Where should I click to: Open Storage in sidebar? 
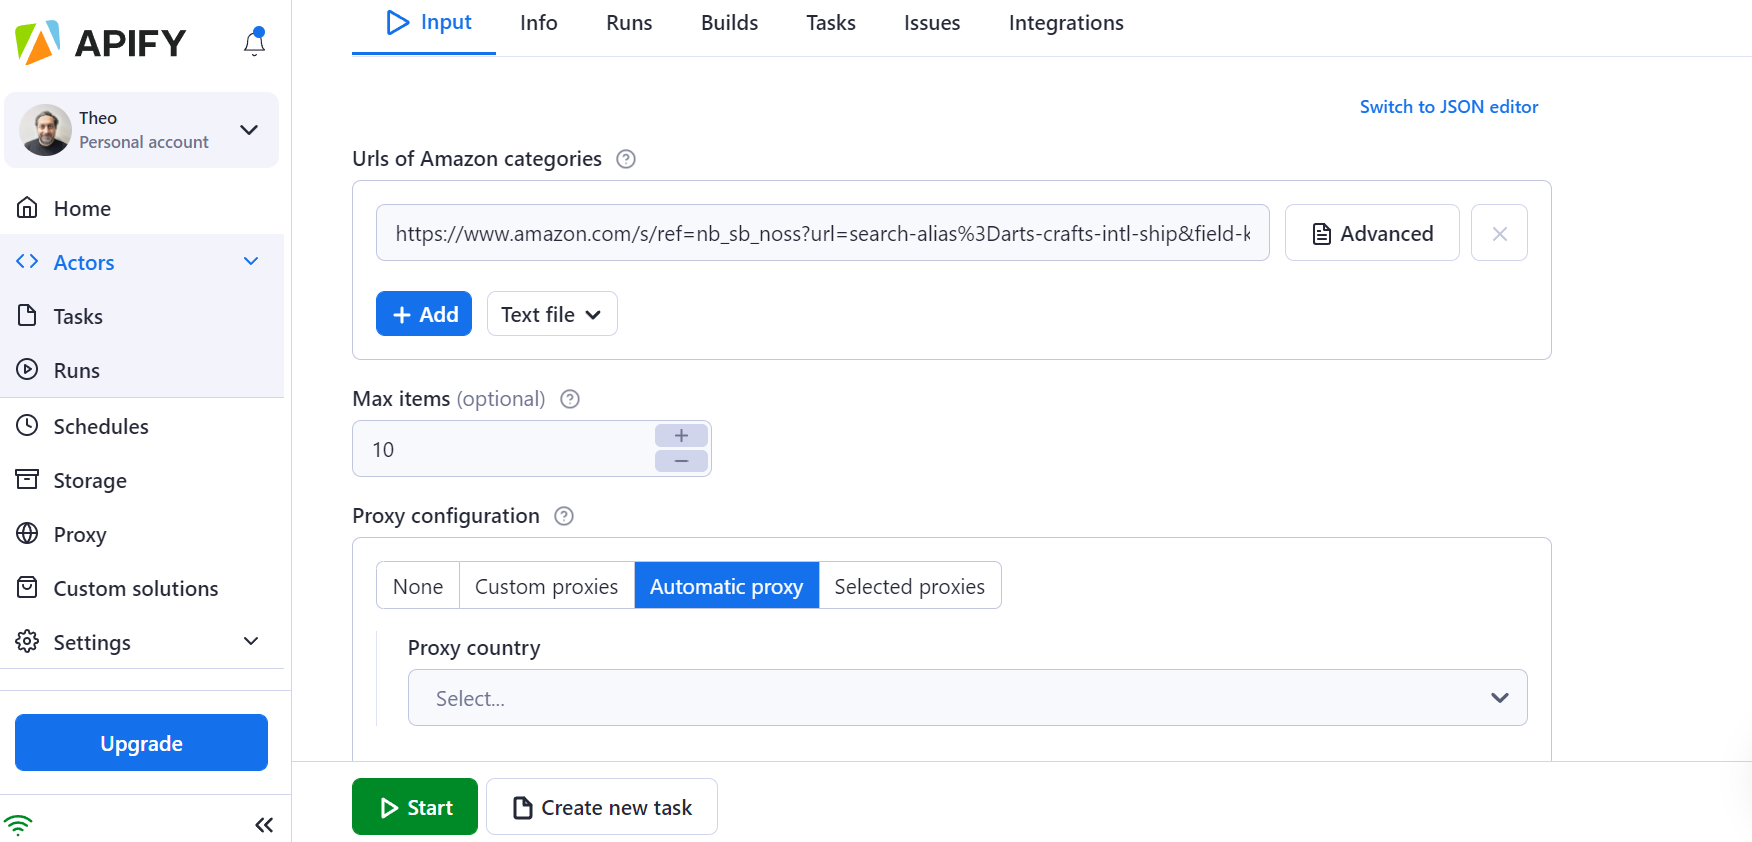coord(142,480)
